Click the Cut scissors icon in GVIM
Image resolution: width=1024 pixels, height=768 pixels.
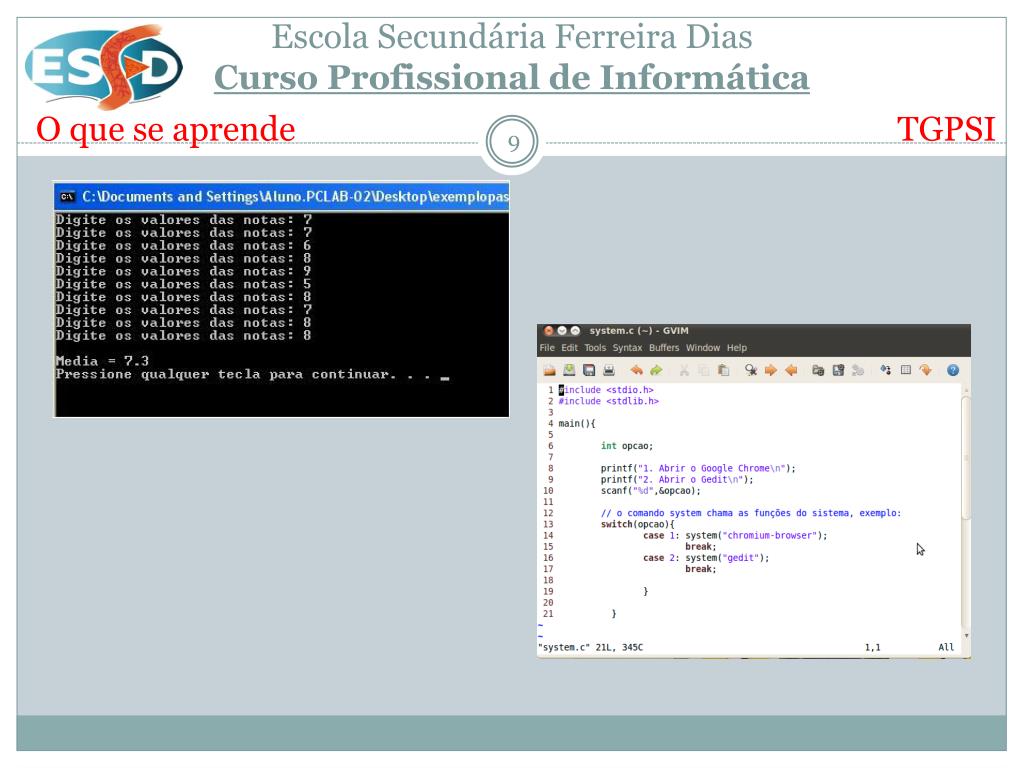(684, 370)
